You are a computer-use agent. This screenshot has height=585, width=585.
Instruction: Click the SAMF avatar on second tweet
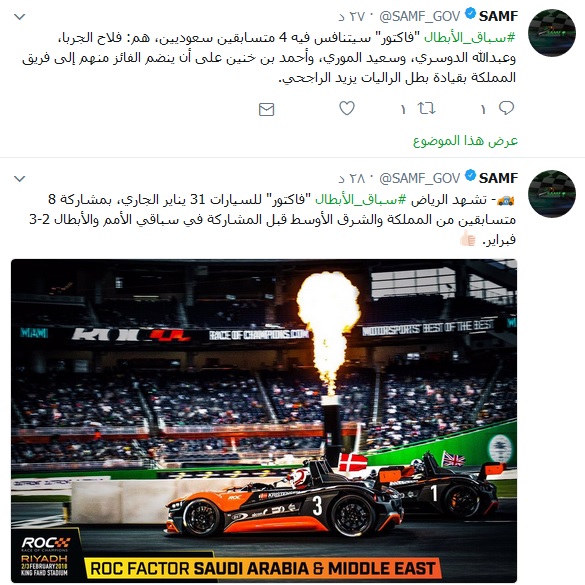pyautogui.click(x=552, y=194)
